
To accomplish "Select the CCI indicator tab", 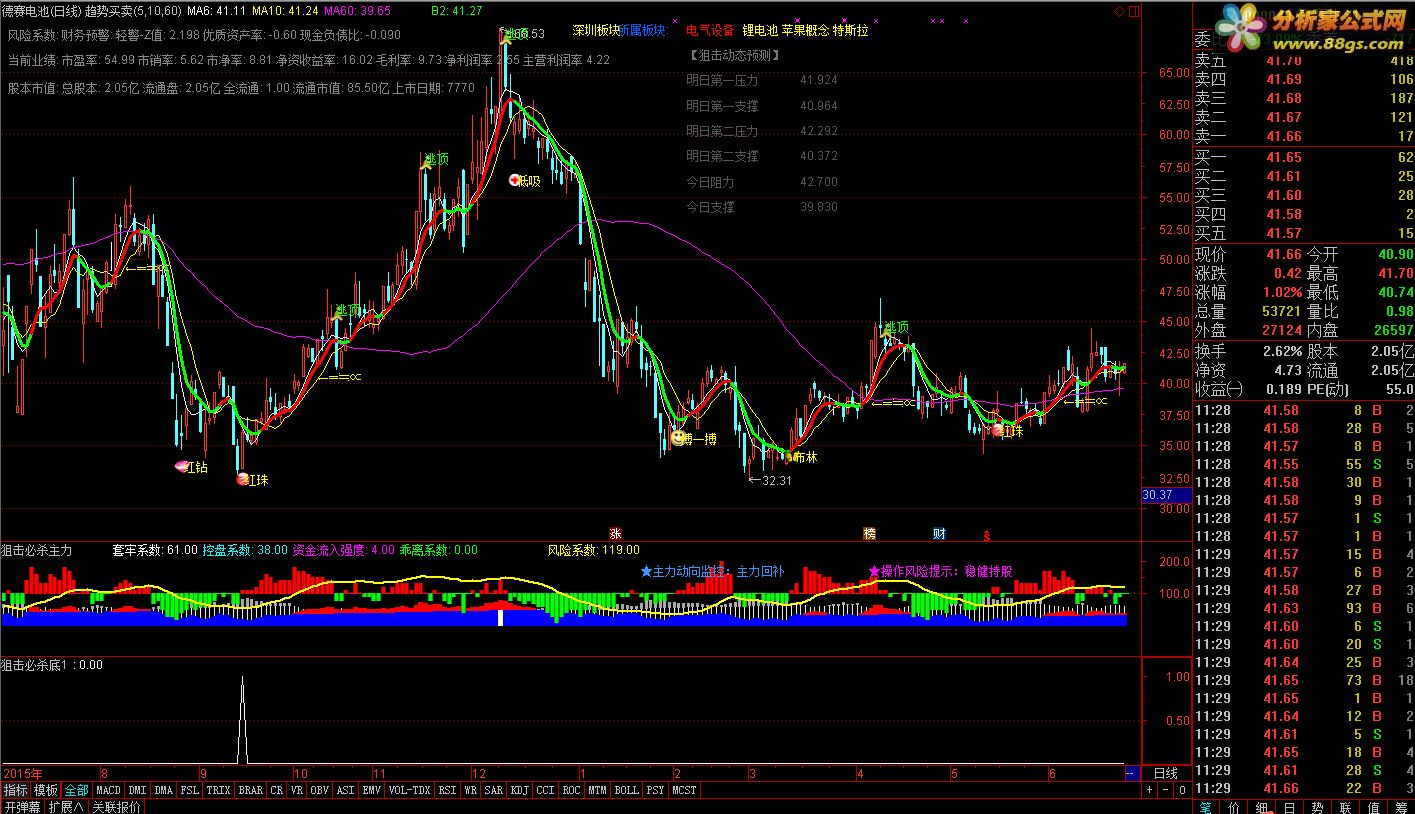I will [546, 790].
